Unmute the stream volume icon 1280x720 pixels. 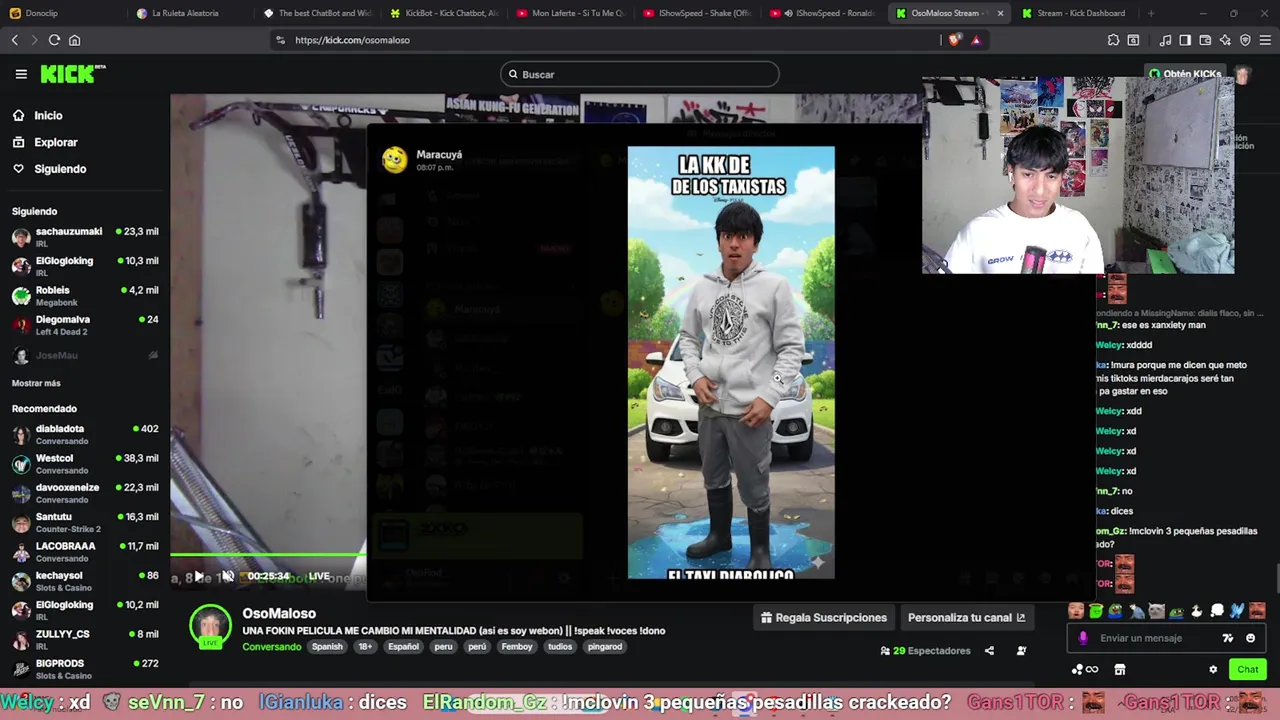[228, 576]
